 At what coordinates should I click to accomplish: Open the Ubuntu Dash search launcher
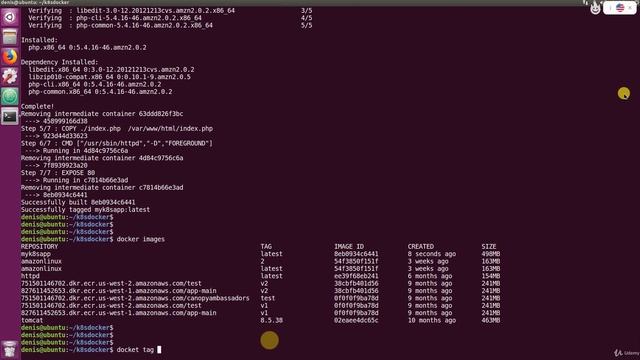pos(9,17)
